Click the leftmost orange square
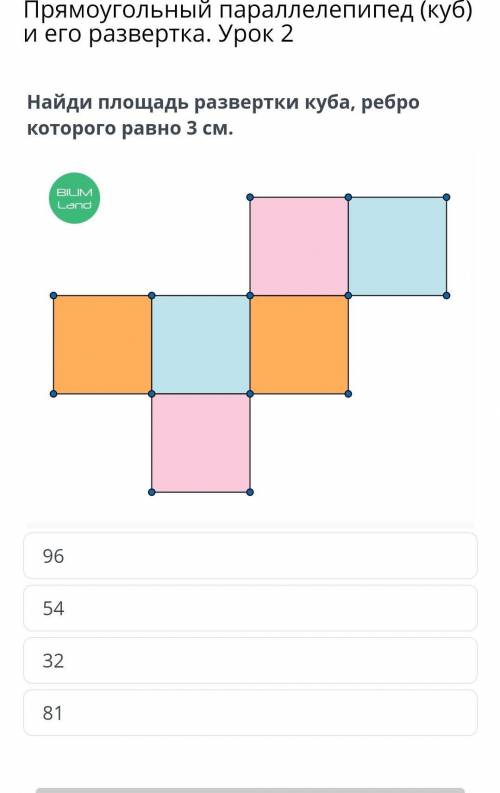500x793 pixels. [x=103, y=344]
